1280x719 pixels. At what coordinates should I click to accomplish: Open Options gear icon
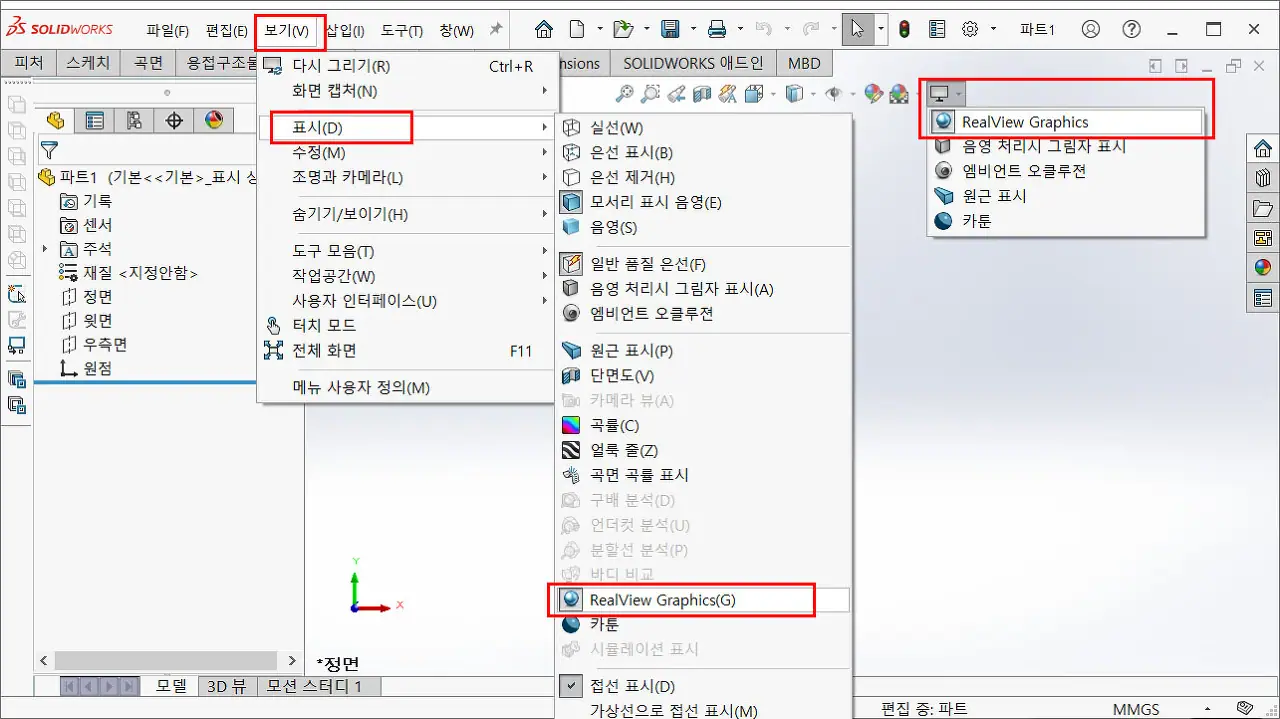point(969,29)
